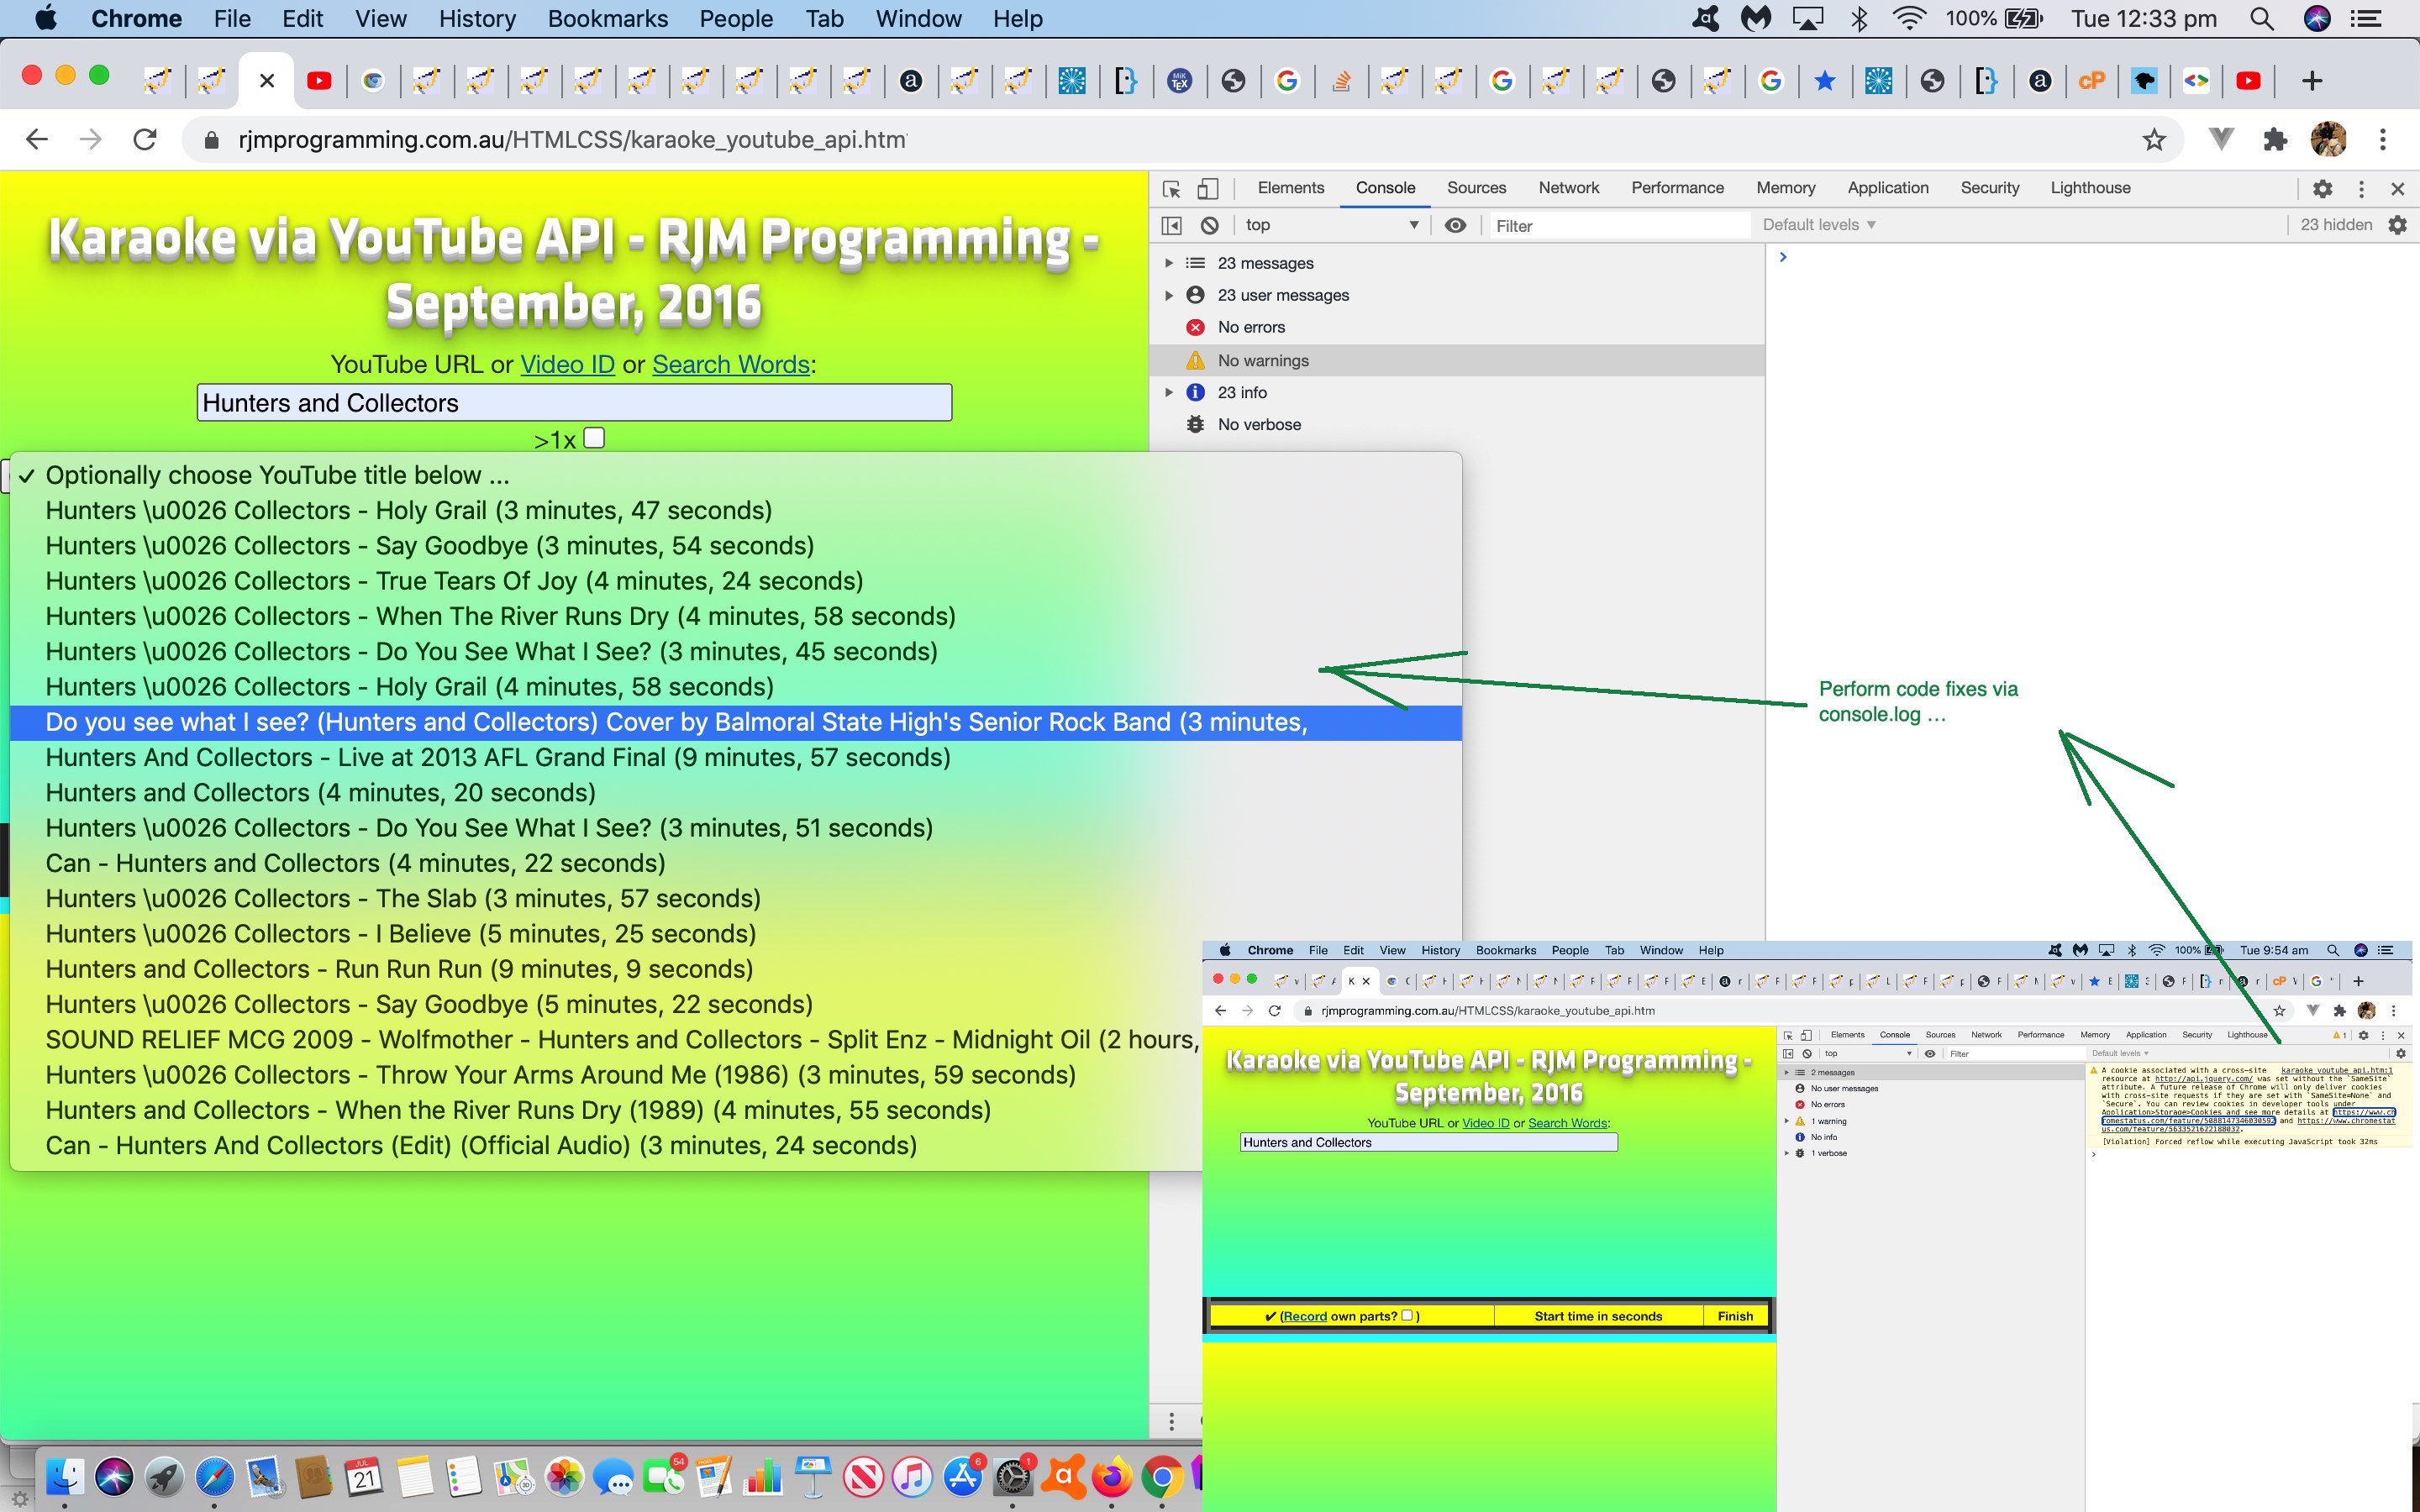Open the Lighthouse DevTools tab

click(2090, 188)
